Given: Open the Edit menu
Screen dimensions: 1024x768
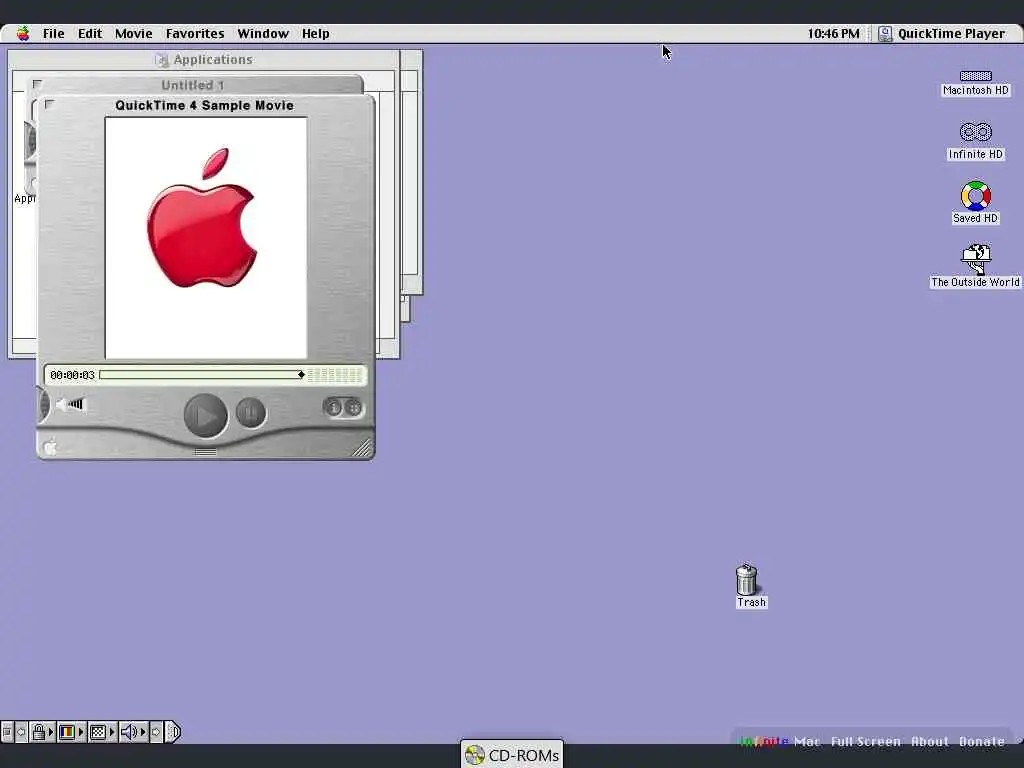Looking at the screenshot, I should click(90, 33).
